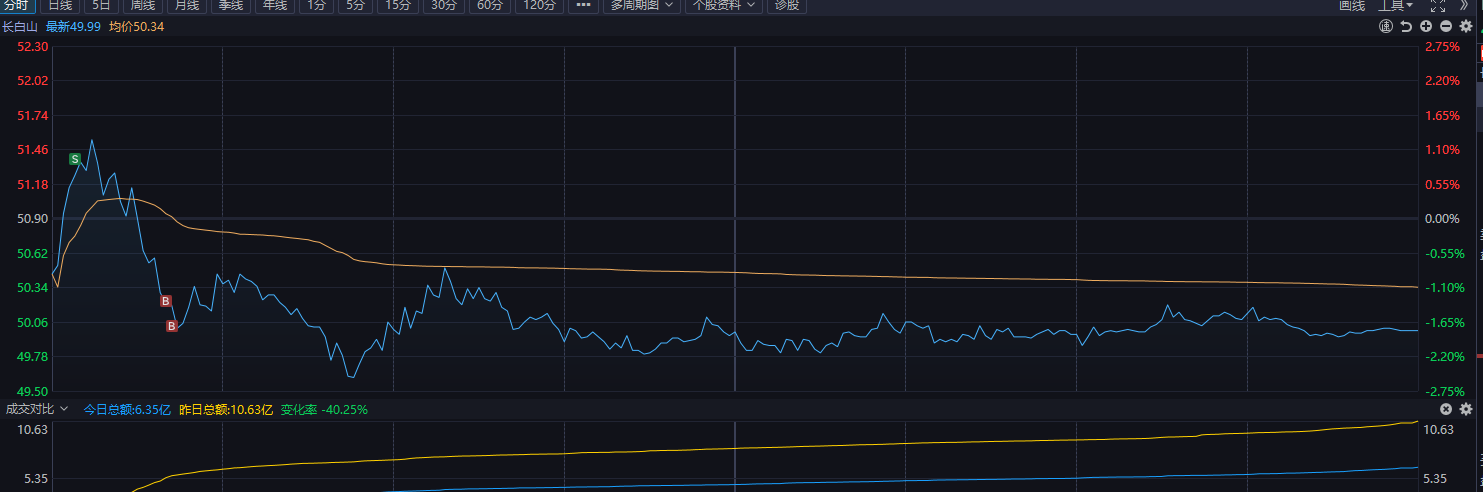This screenshot has height=492, width=1483.
Task: Click the 长白山 stock name label
Action: 20,26
